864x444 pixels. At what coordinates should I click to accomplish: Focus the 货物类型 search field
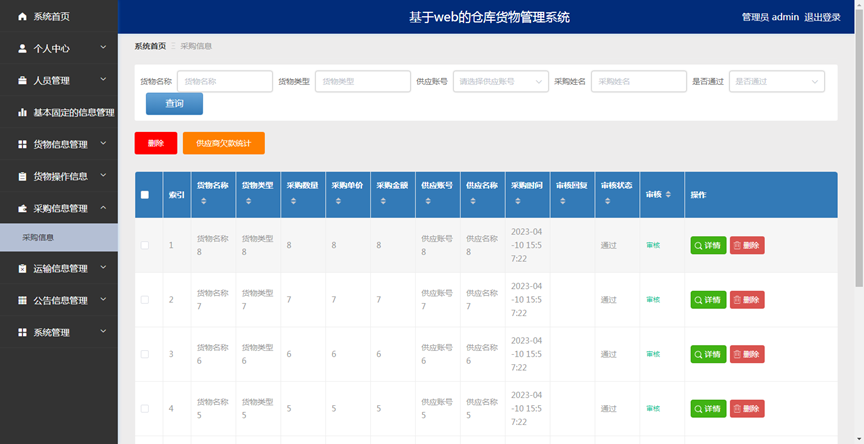[x=363, y=81]
